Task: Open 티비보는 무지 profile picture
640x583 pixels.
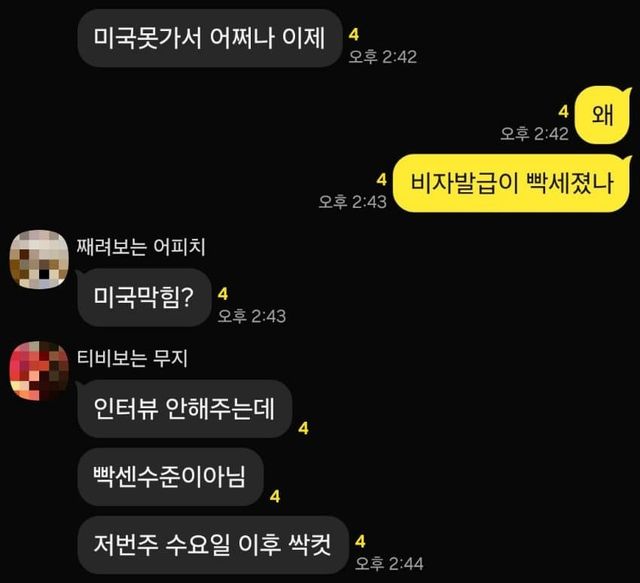Action: click(x=39, y=371)
